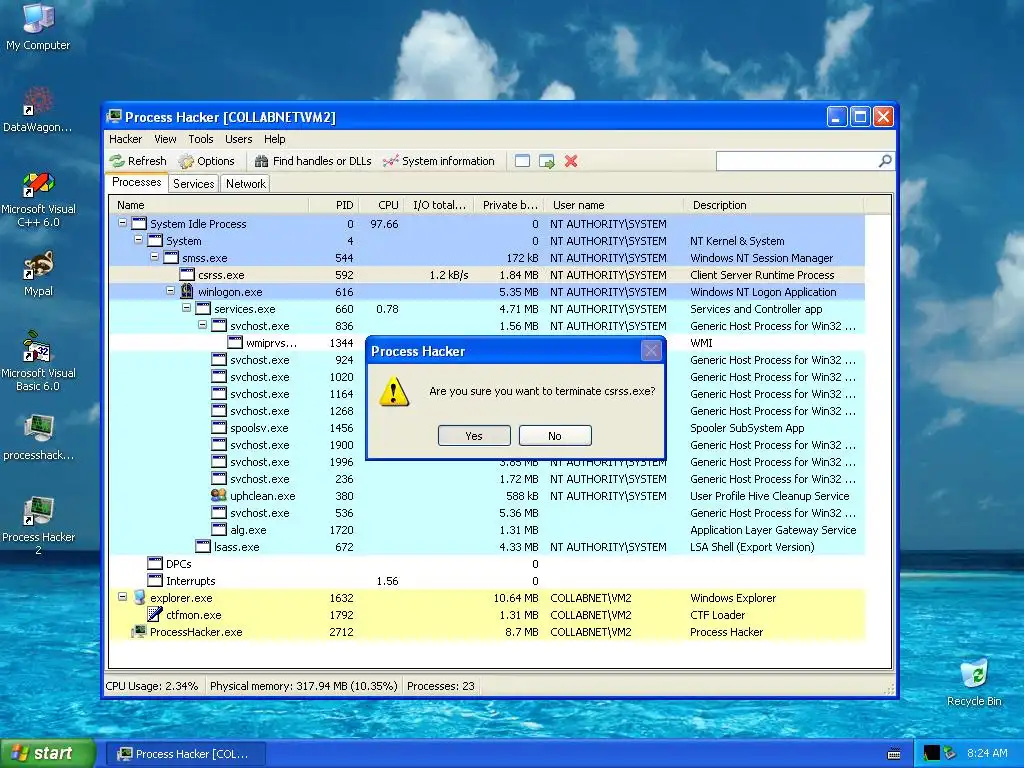Click the keyboard icon in the taskbar
The height and width of the screenshot is (768, 1024).
[x=894, y=754]
